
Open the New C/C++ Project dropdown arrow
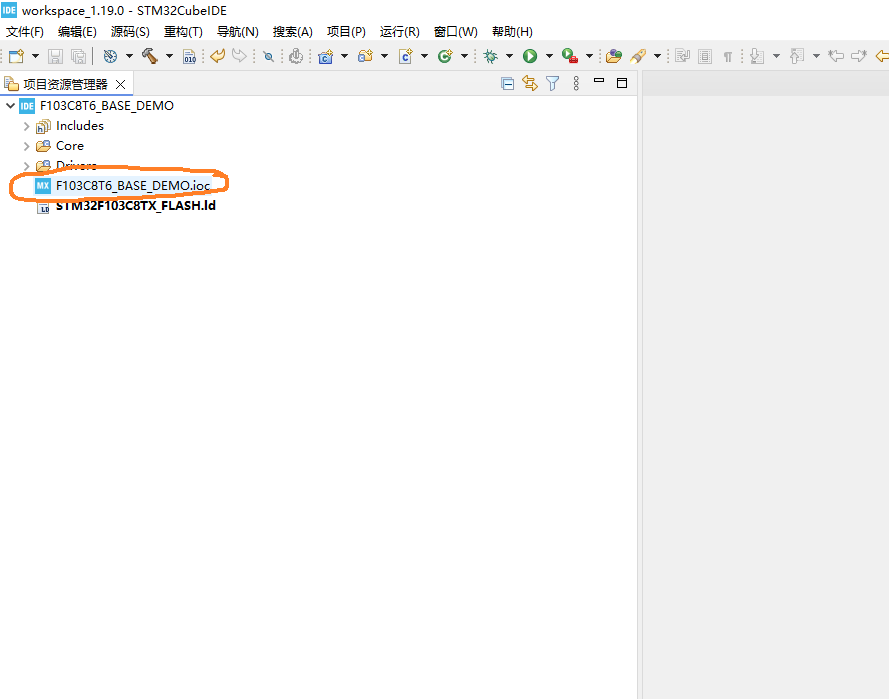point(344,56)
